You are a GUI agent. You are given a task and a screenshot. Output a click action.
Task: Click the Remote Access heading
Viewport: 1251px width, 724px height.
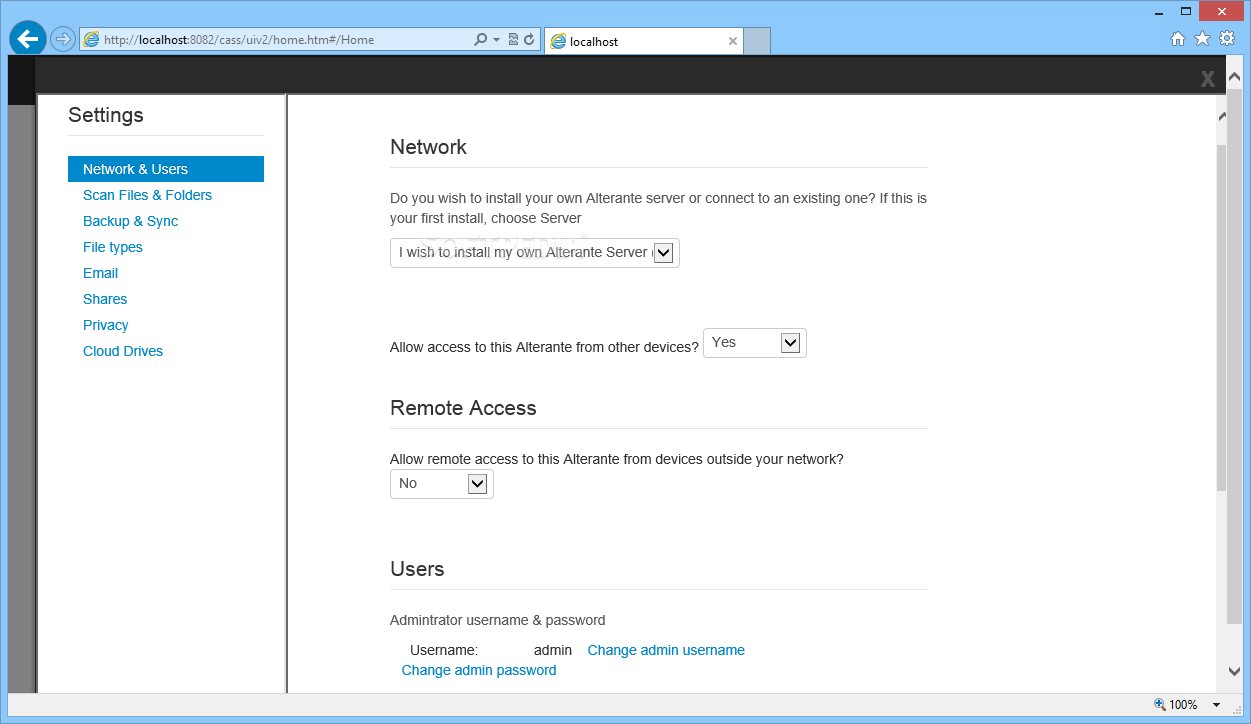pyautogui.click(x=463, y=408)
